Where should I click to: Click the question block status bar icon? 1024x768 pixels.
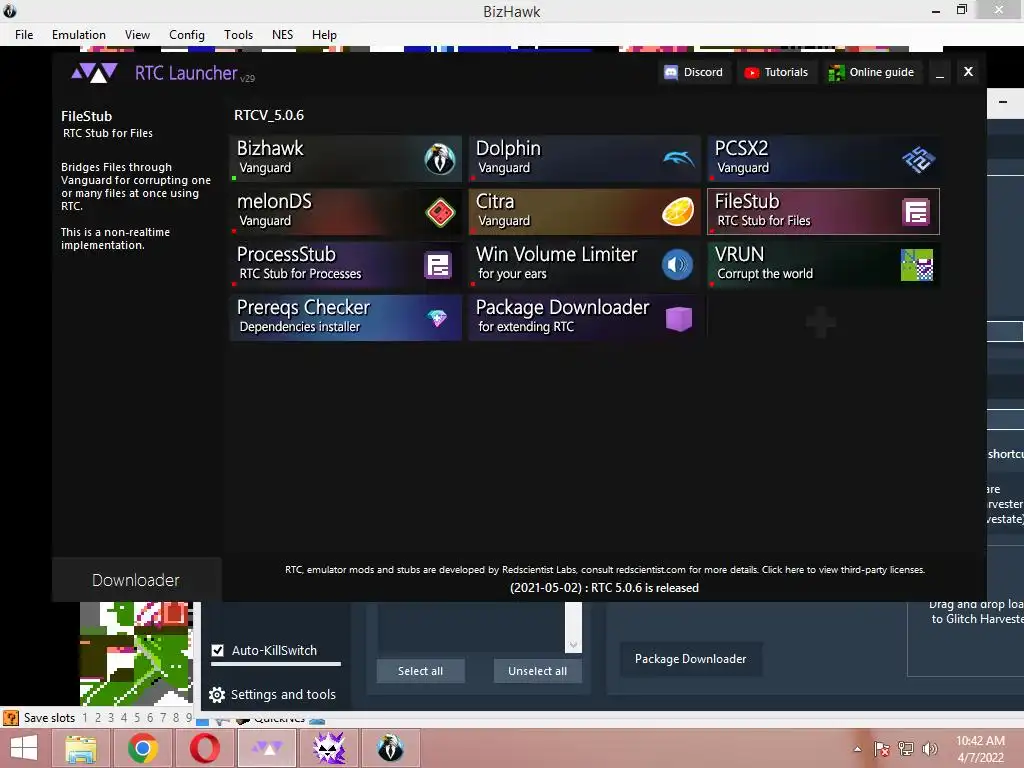click(x=10, y=718)
